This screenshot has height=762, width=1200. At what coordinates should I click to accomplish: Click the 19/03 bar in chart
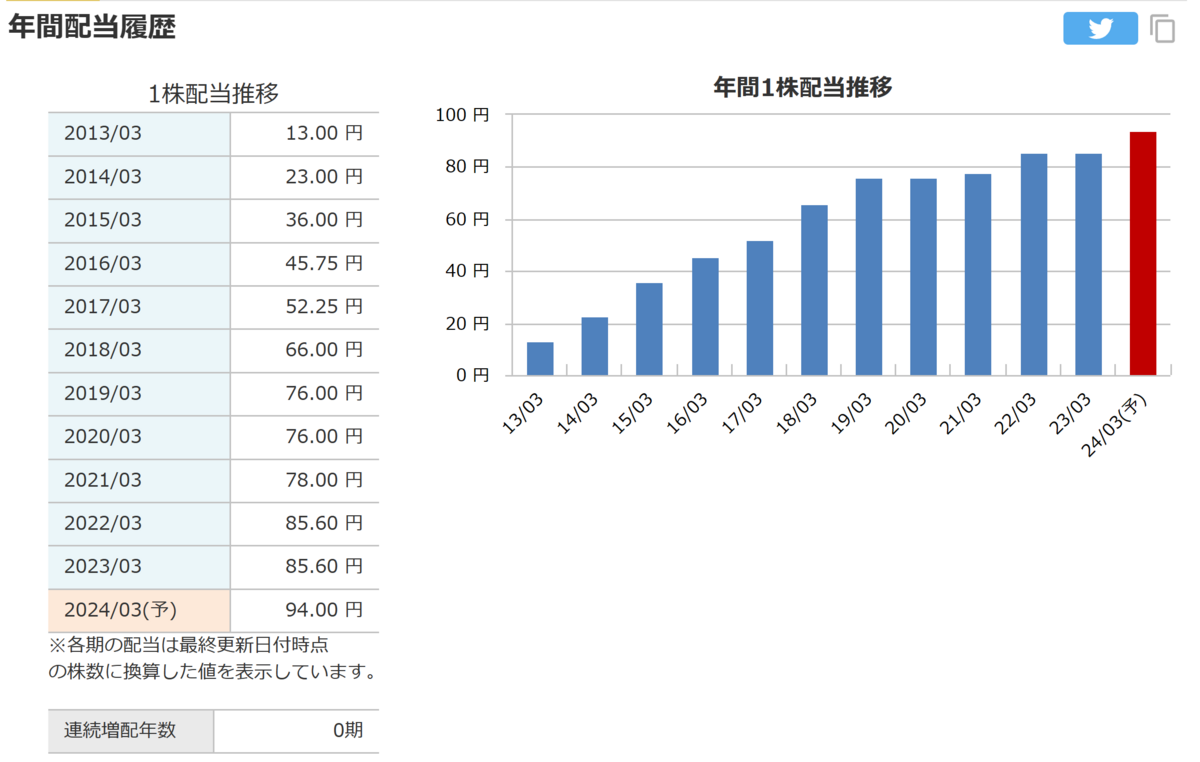pyautogui.click(x=869, y=277)
